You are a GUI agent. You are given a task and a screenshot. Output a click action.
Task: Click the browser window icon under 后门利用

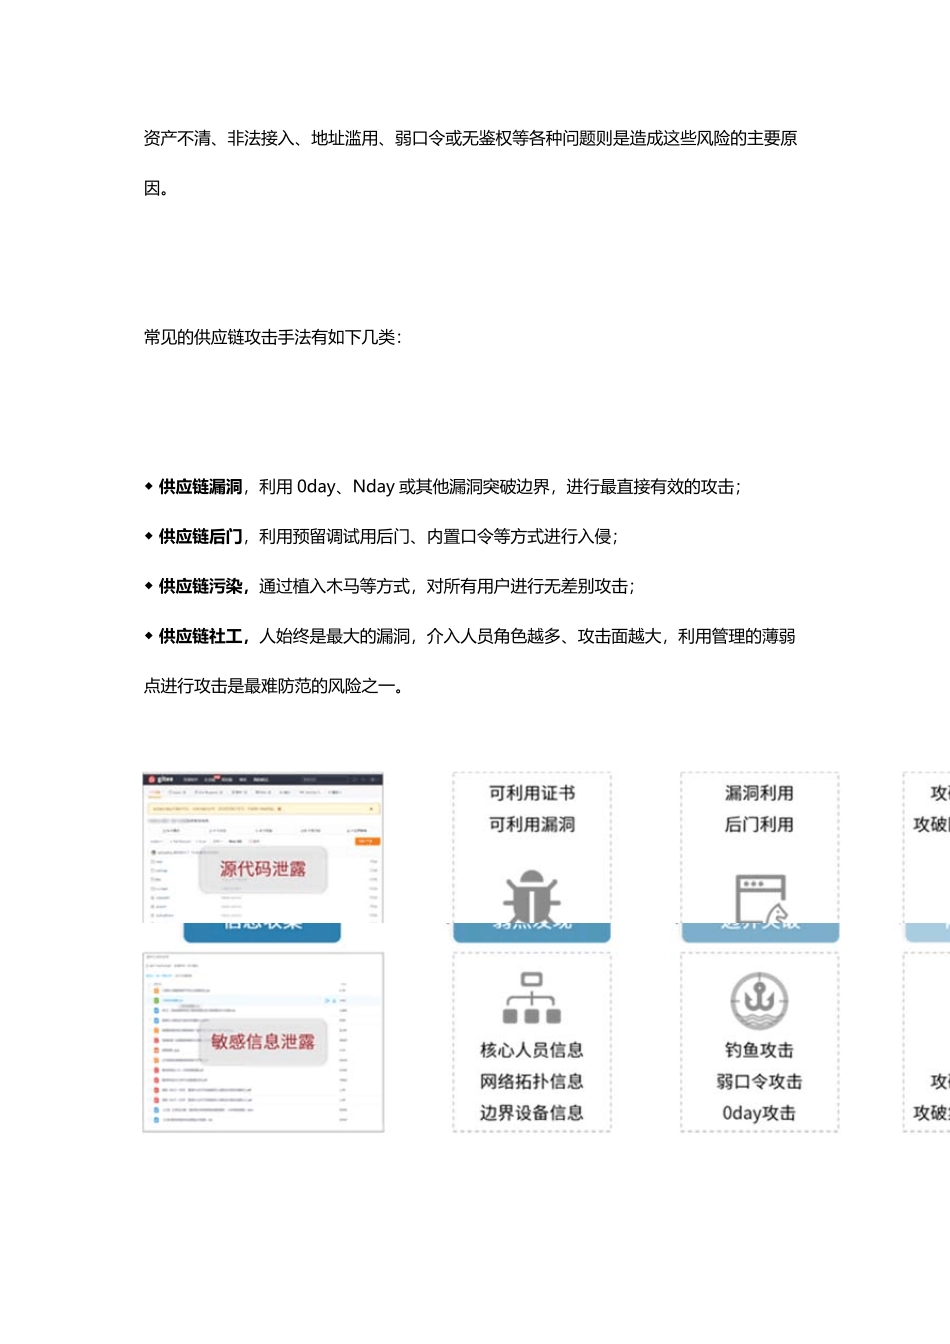[762, 898]
